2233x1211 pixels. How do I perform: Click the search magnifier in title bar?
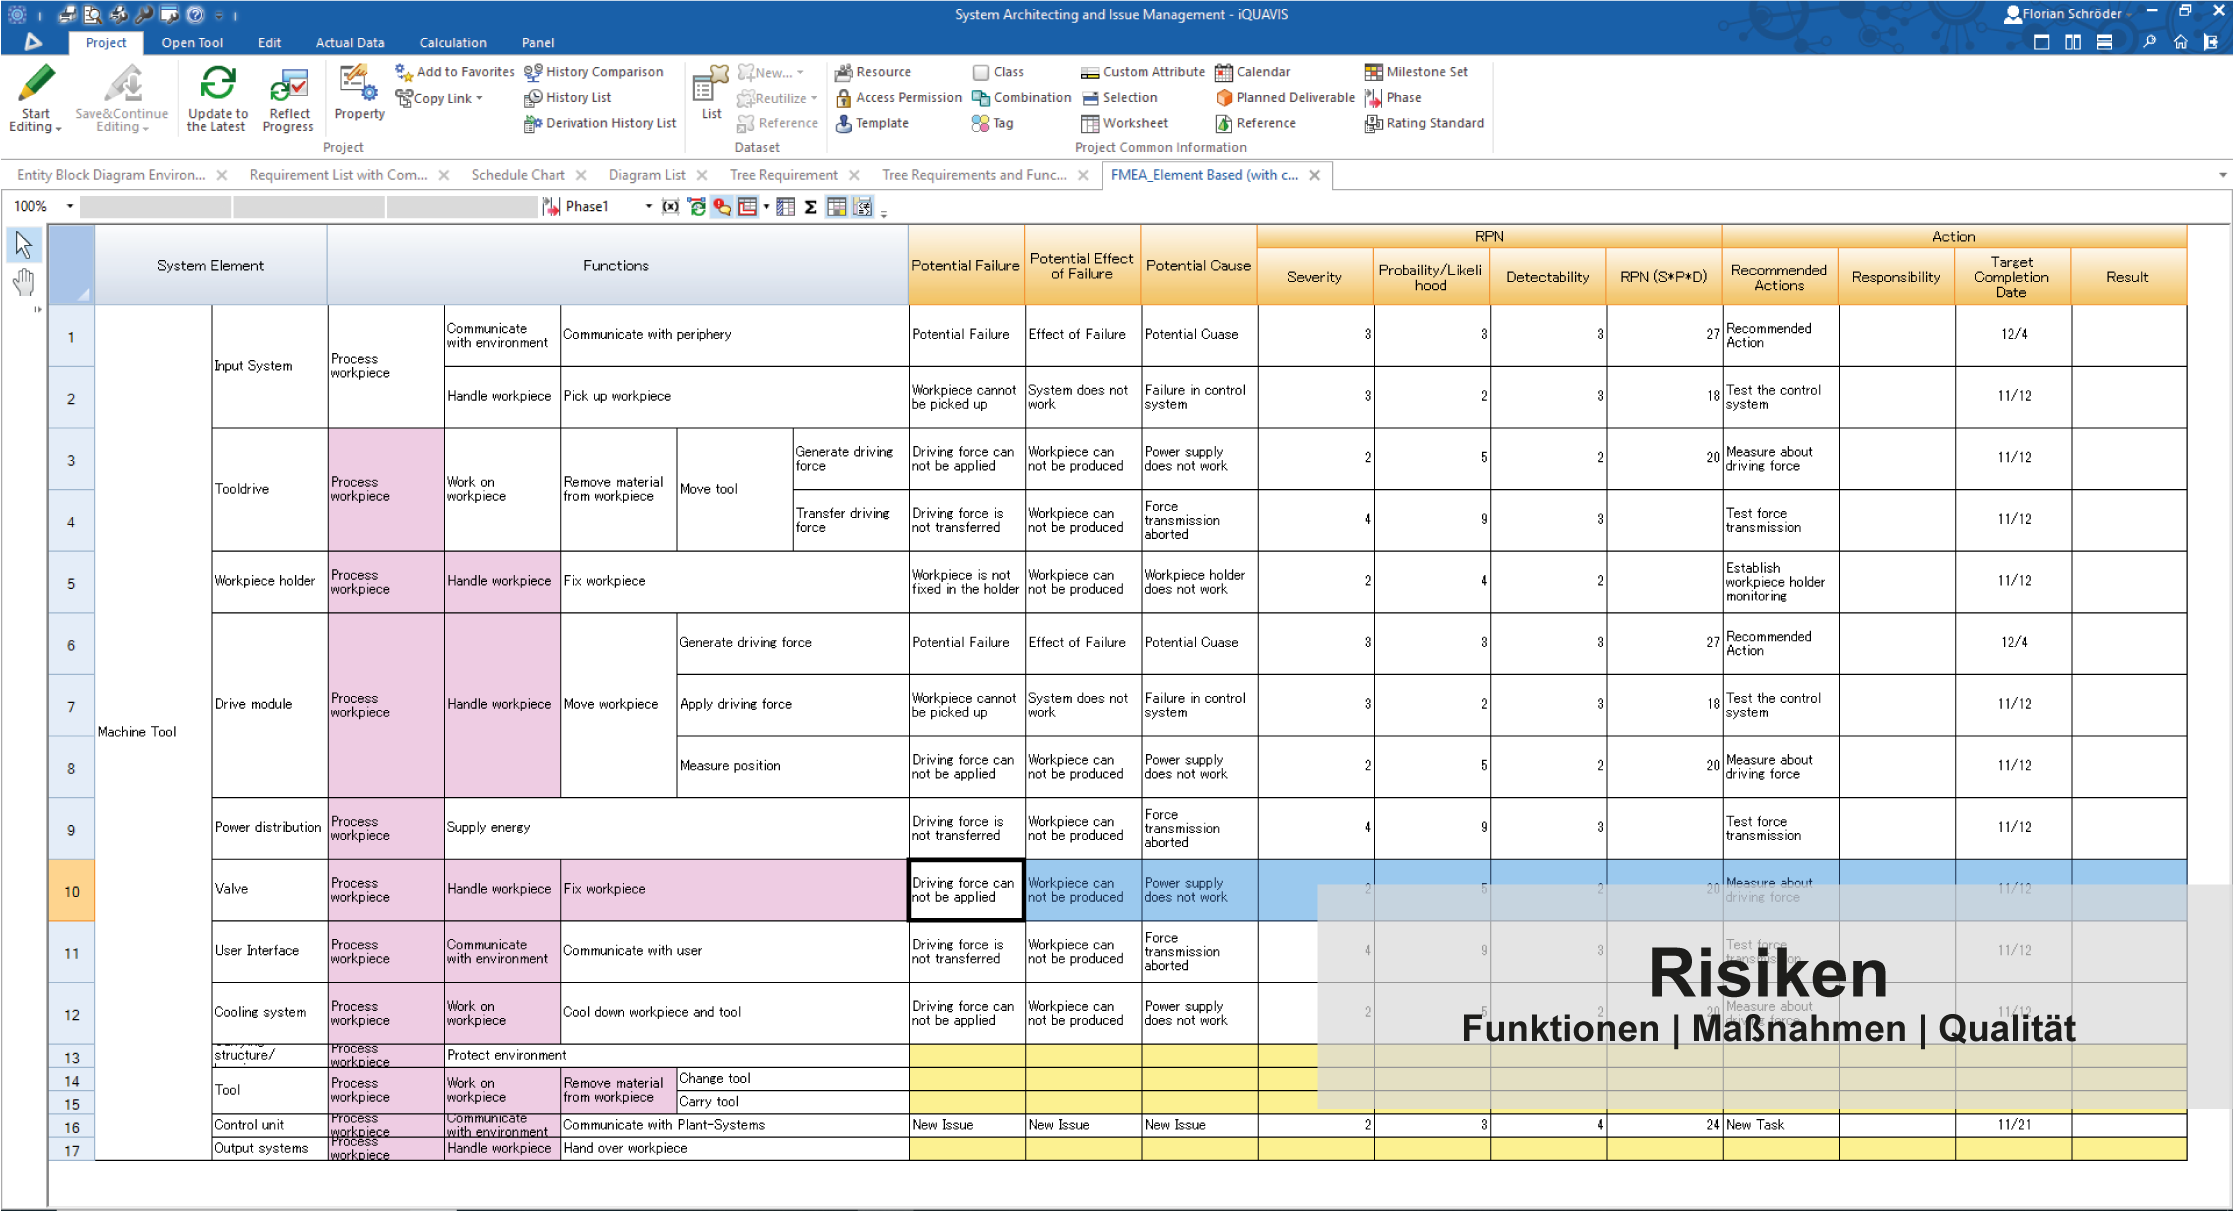coord(2150,42)
